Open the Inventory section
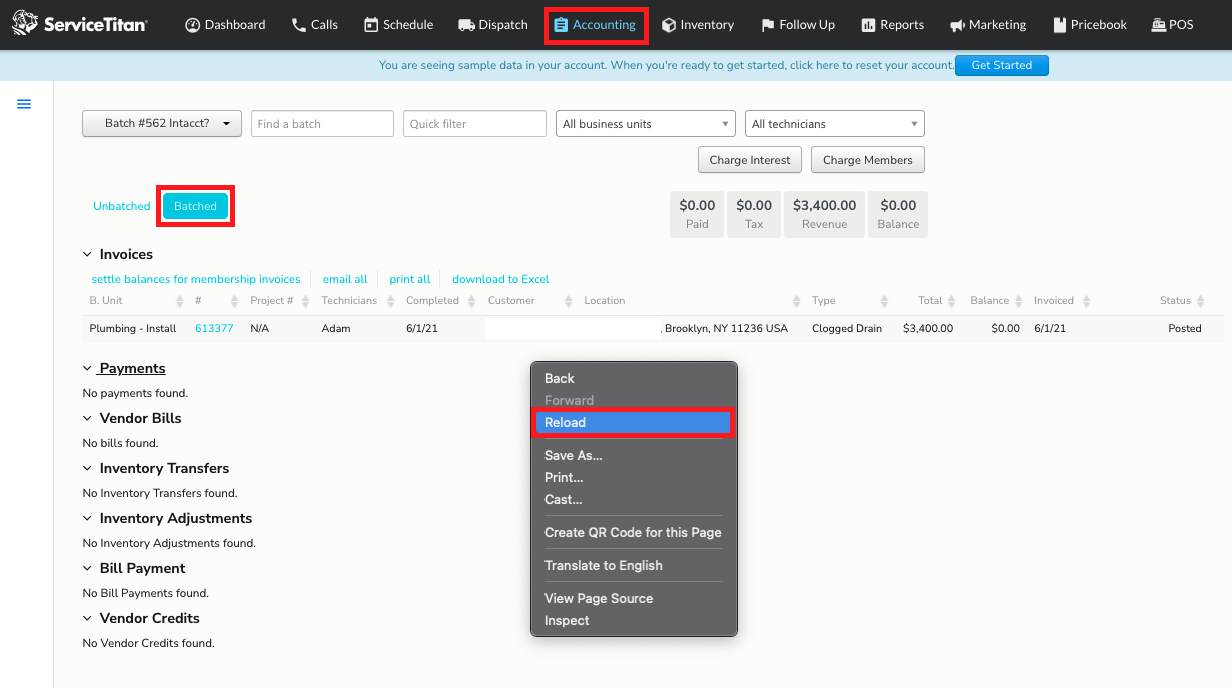 pos(698,24)
